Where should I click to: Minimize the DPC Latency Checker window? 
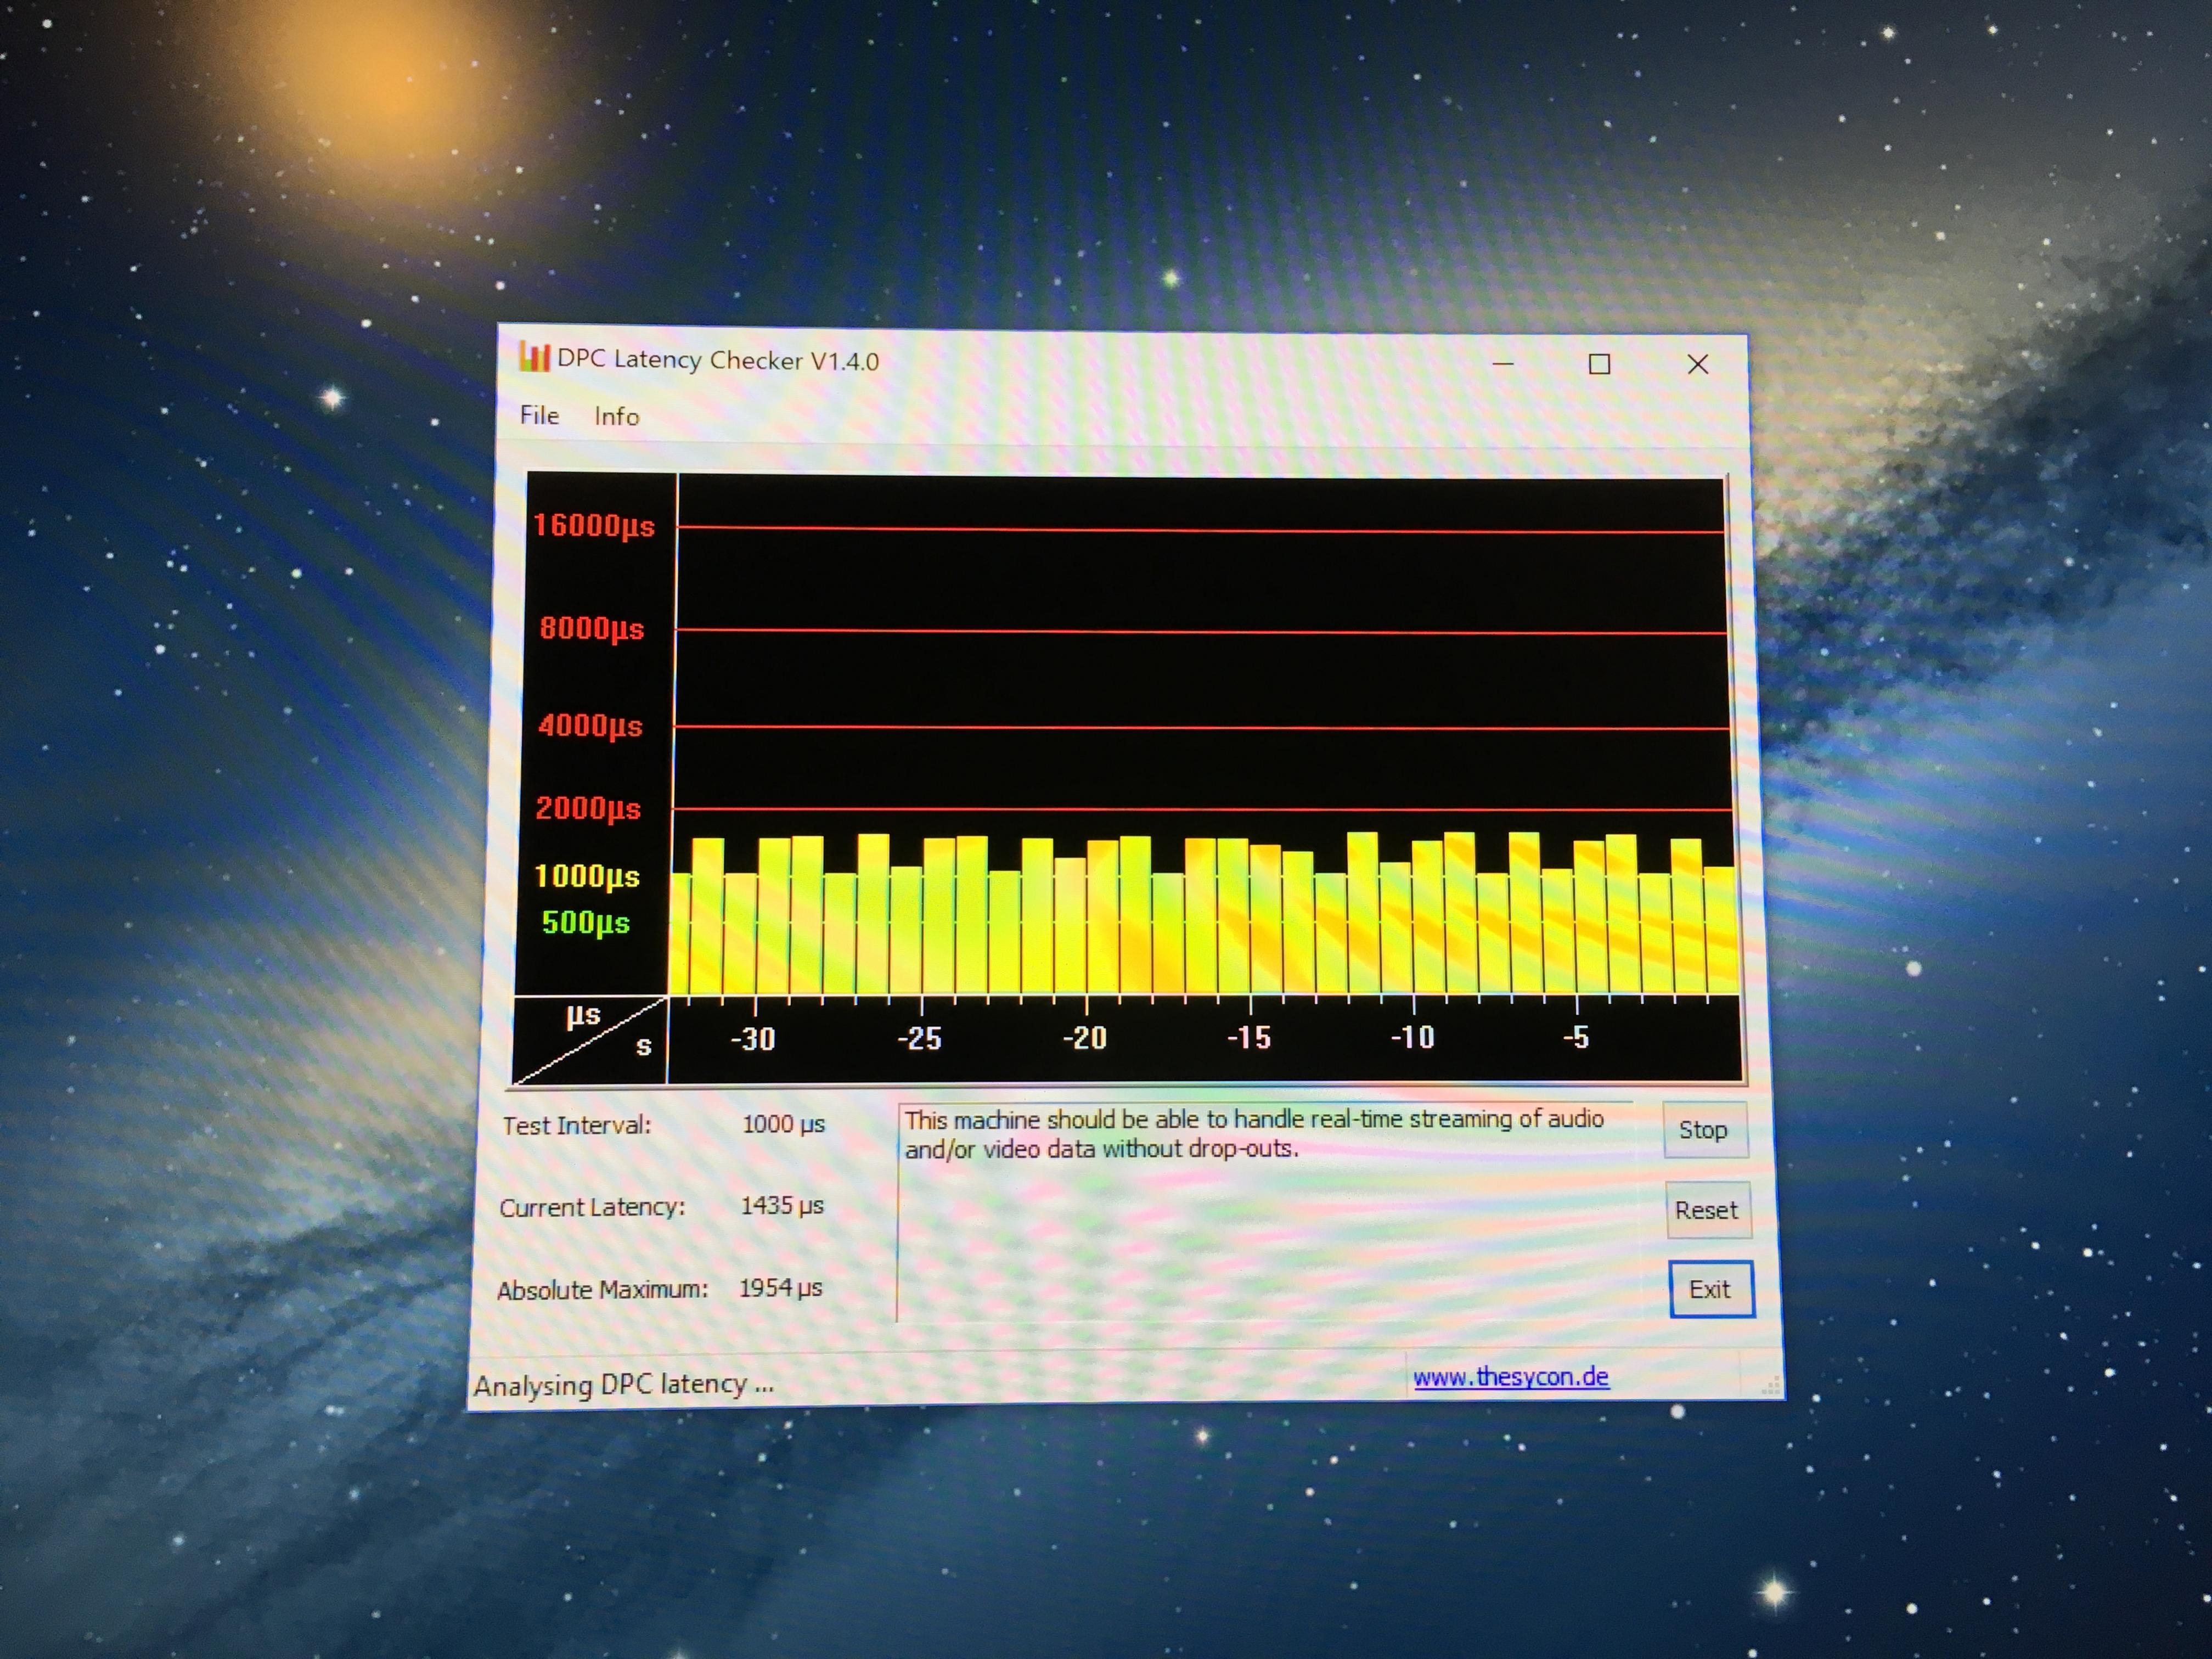tap(1502, 364)
